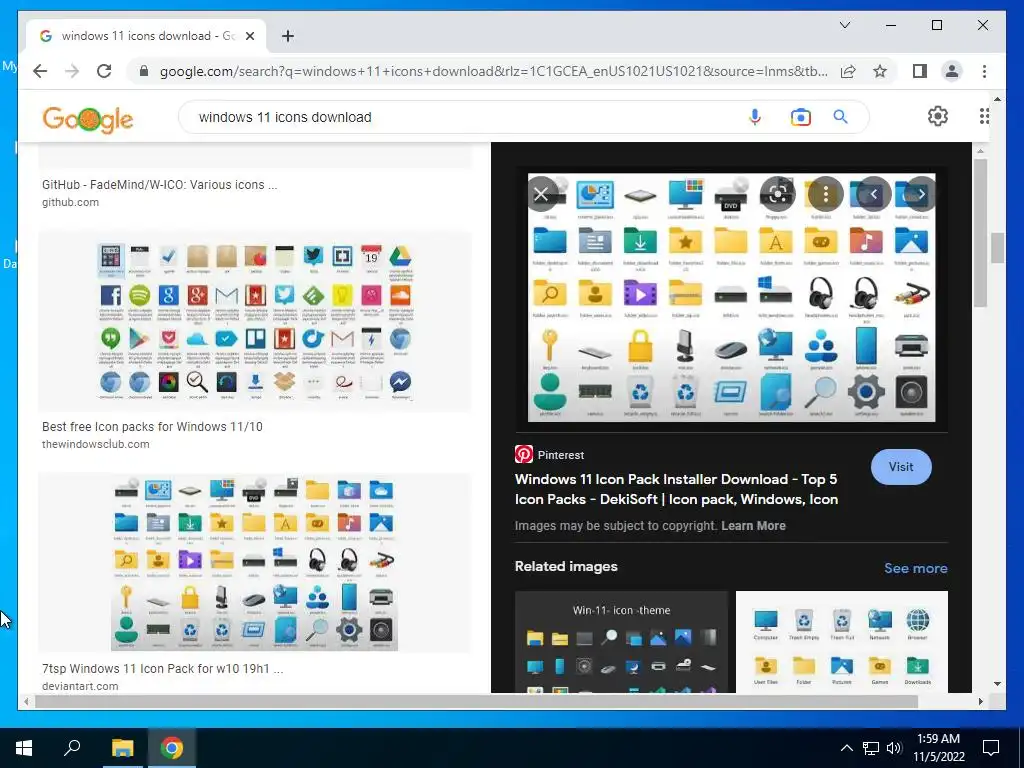Click the horizontal scrollbar at bottom
Image resolution: width=1024 pixels, height=768 pixels.
click(x=477, y=701)
